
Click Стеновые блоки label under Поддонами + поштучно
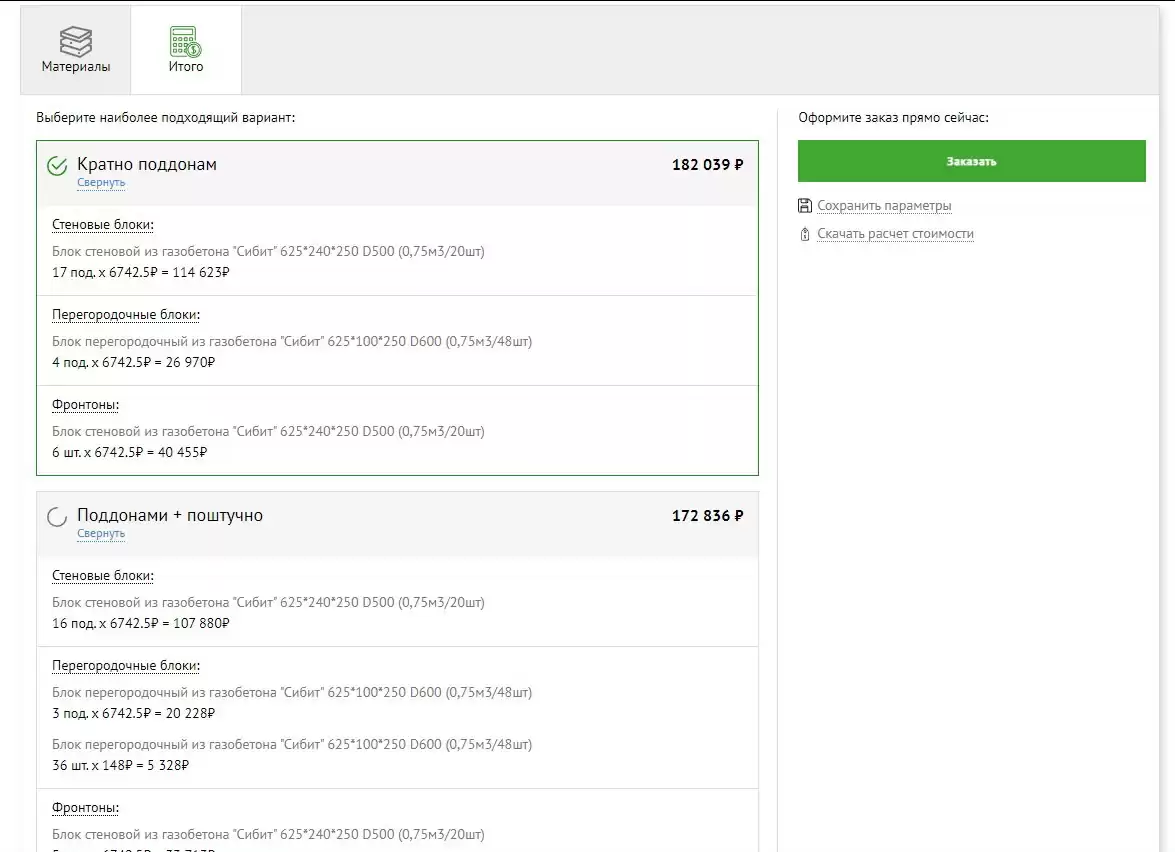(103, 575)
